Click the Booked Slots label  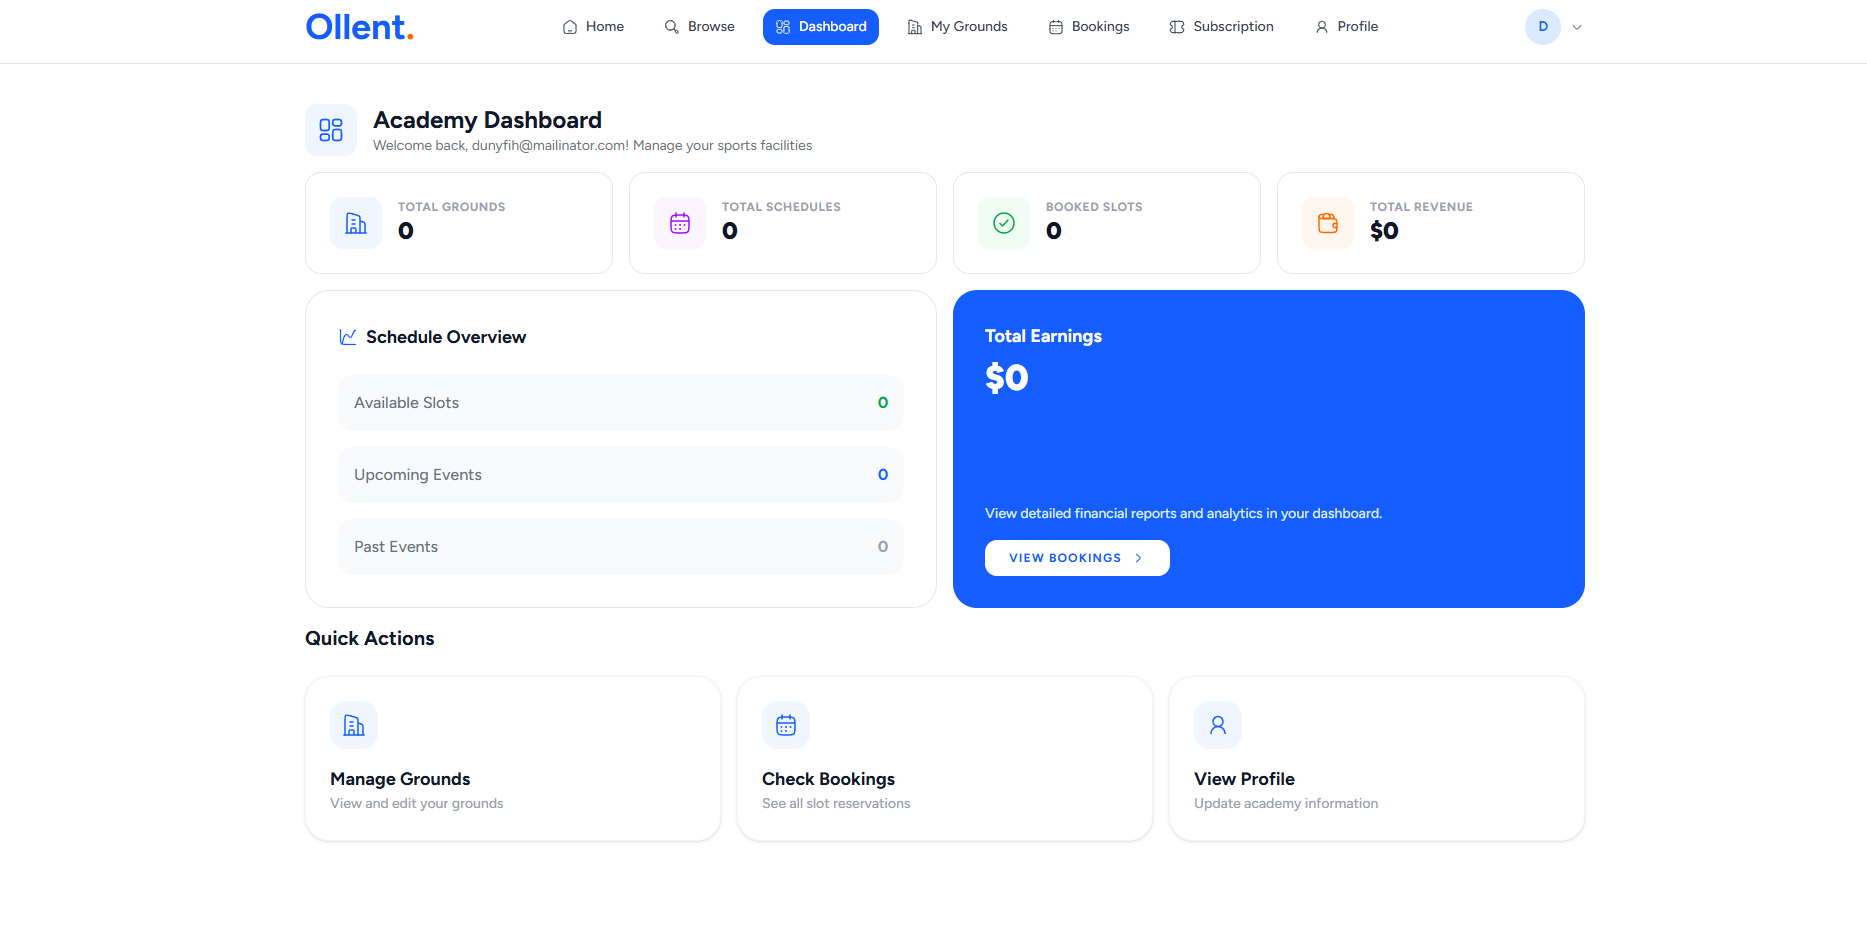coord(1094,207)
